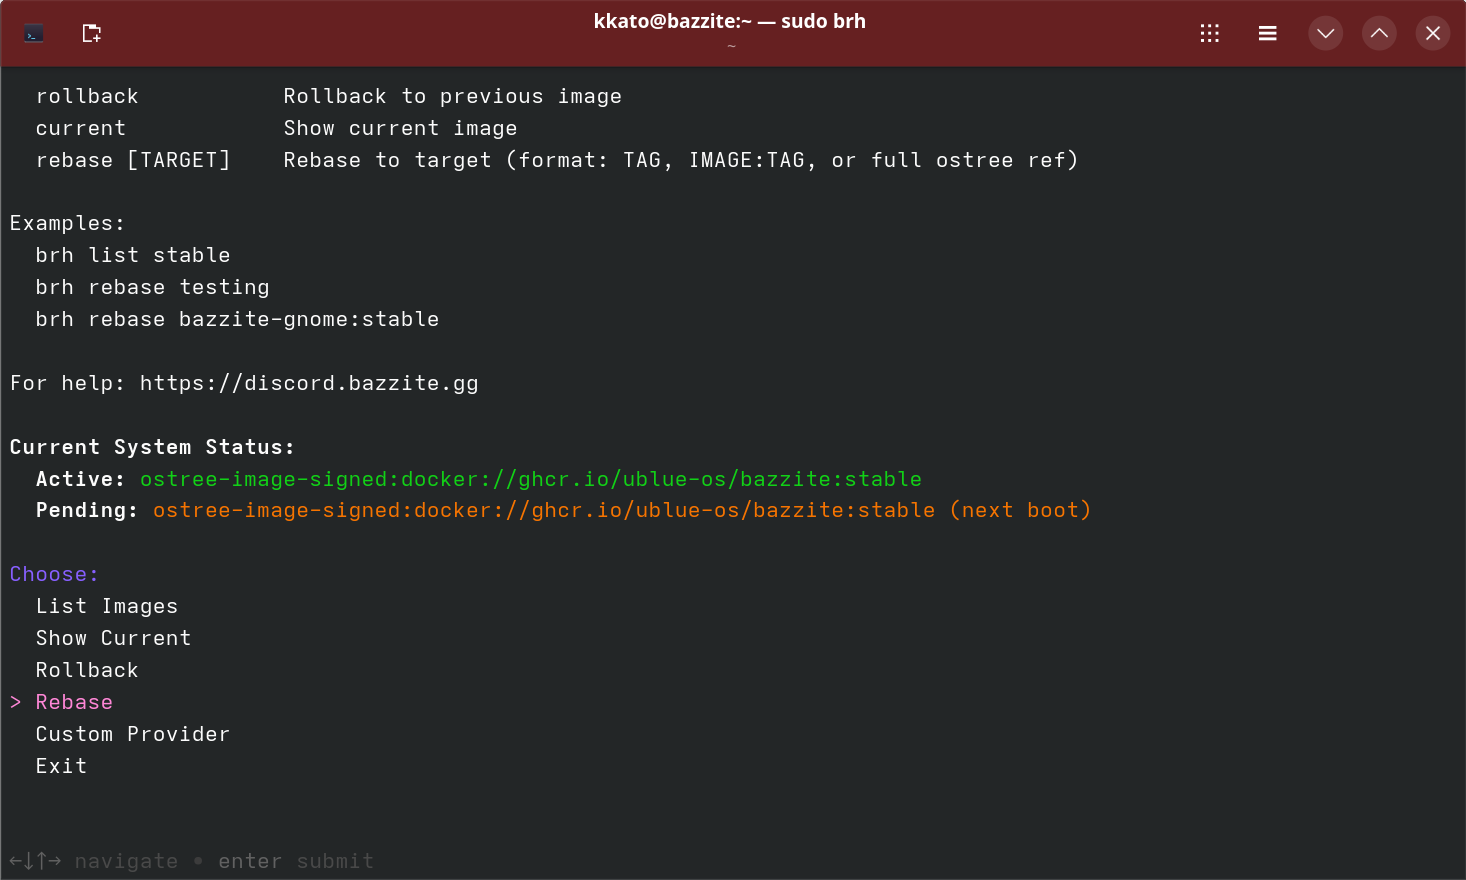This screenshot has height=880, width=1466.
Task: Click the orange Pending next-boot image text
Action: click(620, 510)
